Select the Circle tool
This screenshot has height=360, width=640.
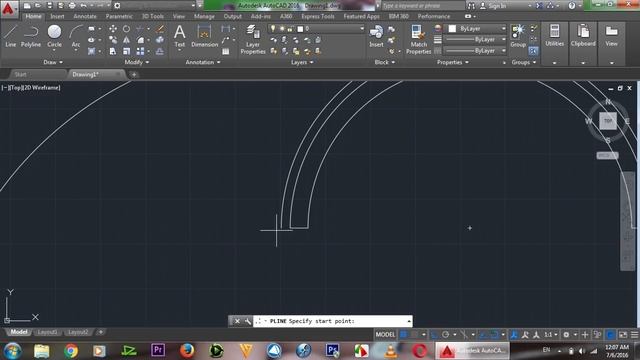point(54,36)
